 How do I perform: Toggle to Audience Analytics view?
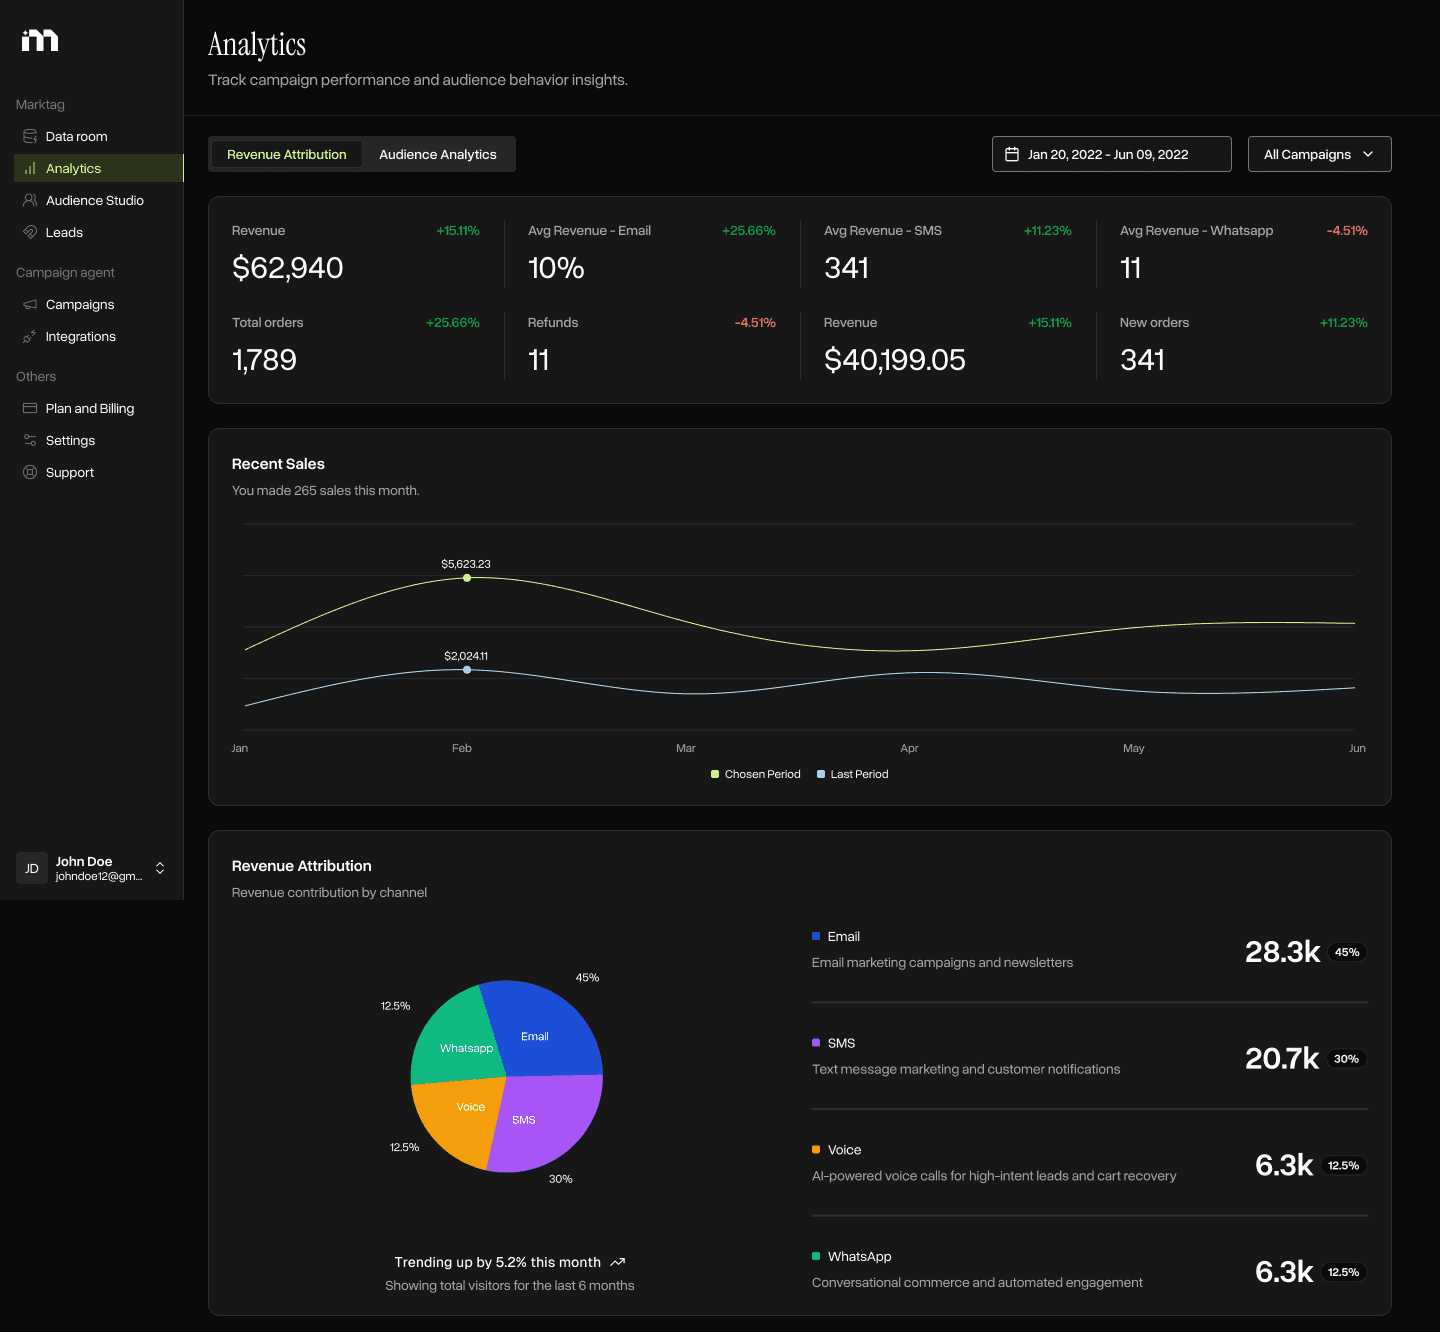[x=438, y=154]
